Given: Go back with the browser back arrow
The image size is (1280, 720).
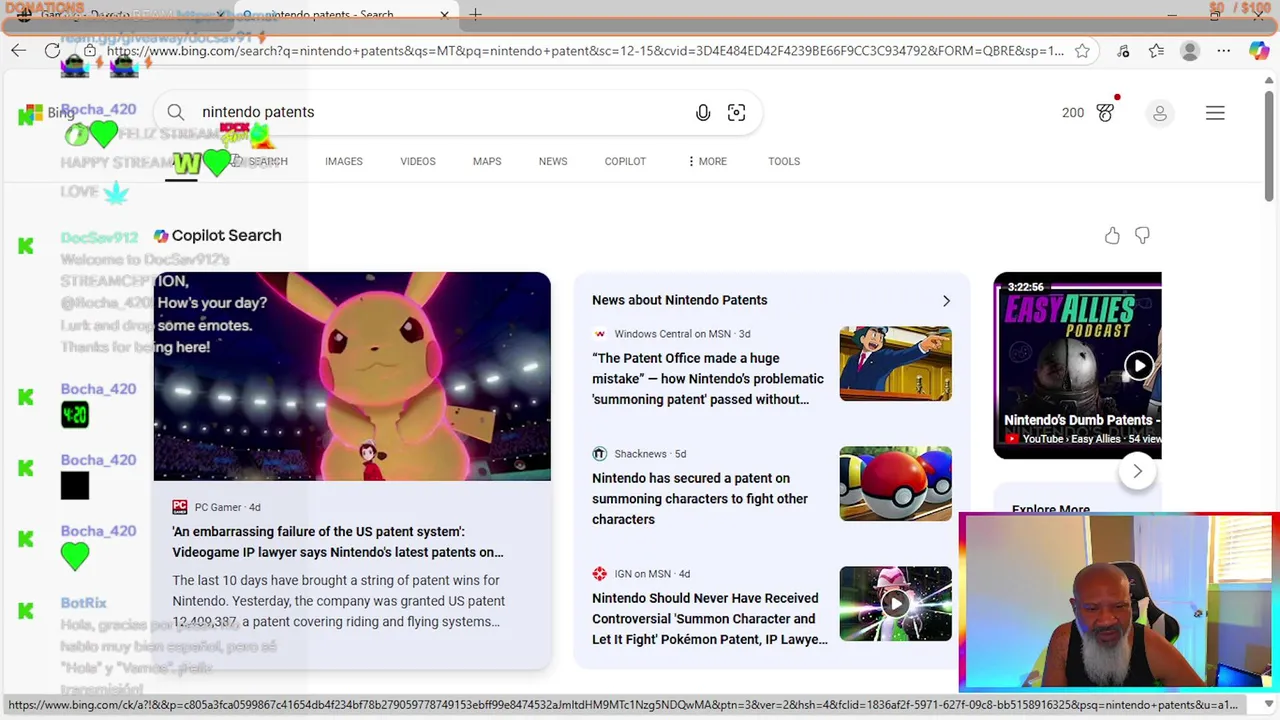Looking at the screenshot, I should click(19, 51).
